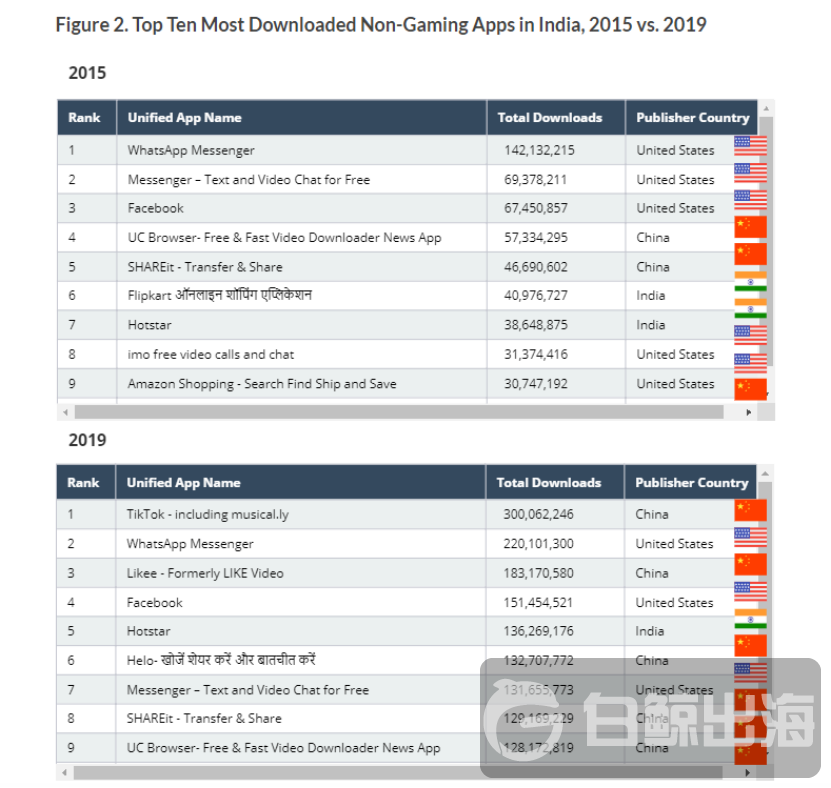The height and width of the screenshot is (788, 831).
Task: Select 'UC Browser' app name in the 2015 table
Action: [x=284, y=238]
